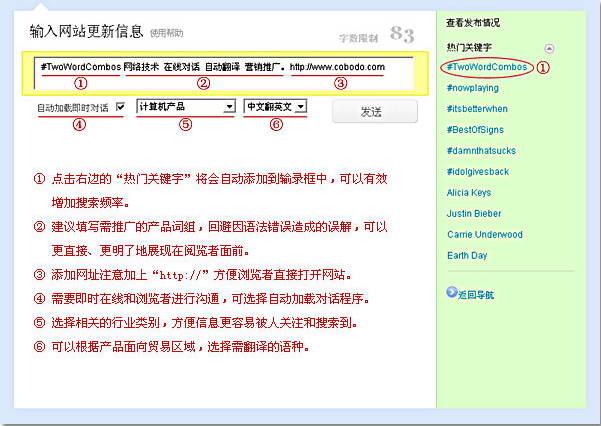Select the #damnthatsucks hot keyword
This screenshot has height=426, width=601.
pos(481,151)
